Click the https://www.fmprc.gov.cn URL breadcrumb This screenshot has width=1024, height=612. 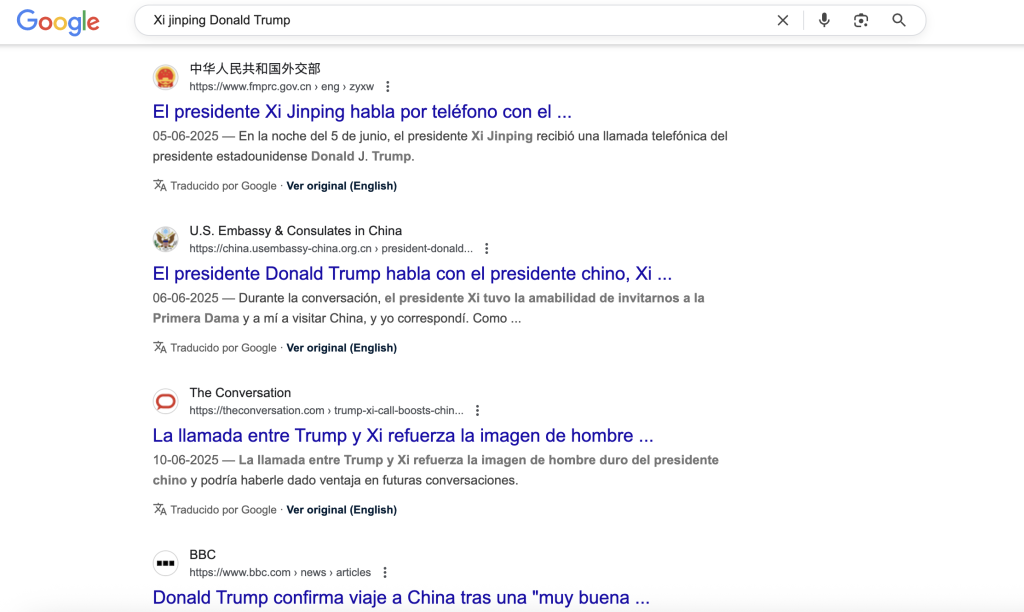[281, 86]
